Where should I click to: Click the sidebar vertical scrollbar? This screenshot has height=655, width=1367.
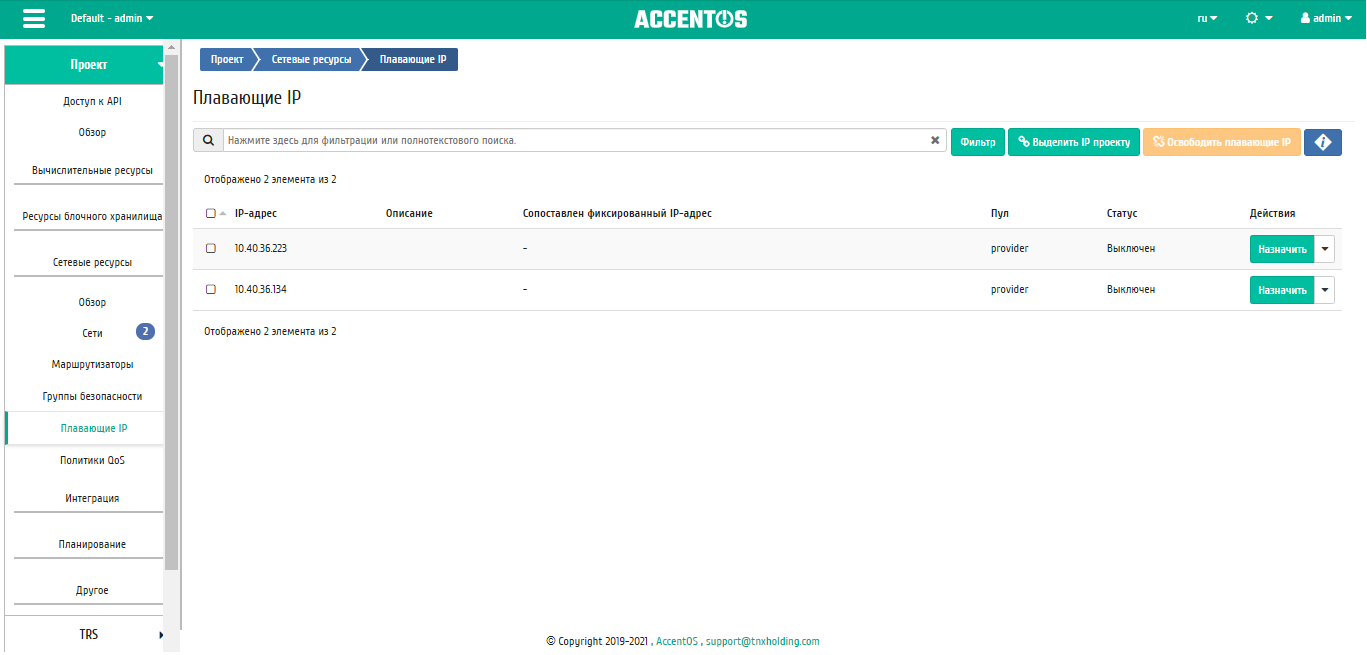pyautogui.click(x=171, y=300)
